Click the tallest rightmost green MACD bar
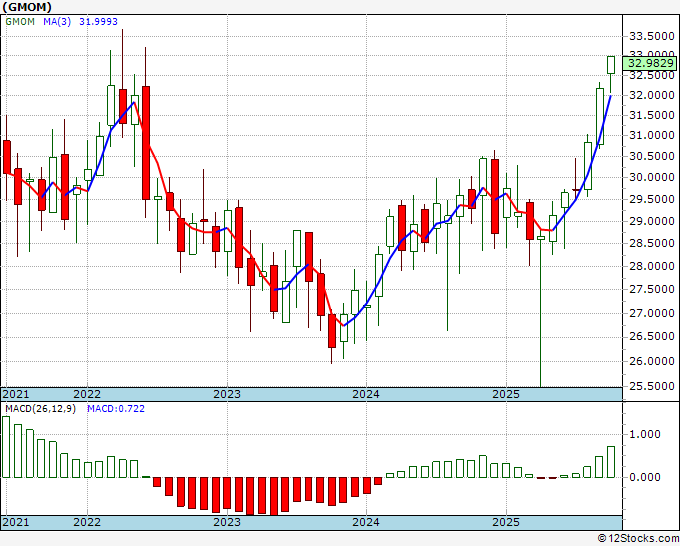 [x=611, y=462]
